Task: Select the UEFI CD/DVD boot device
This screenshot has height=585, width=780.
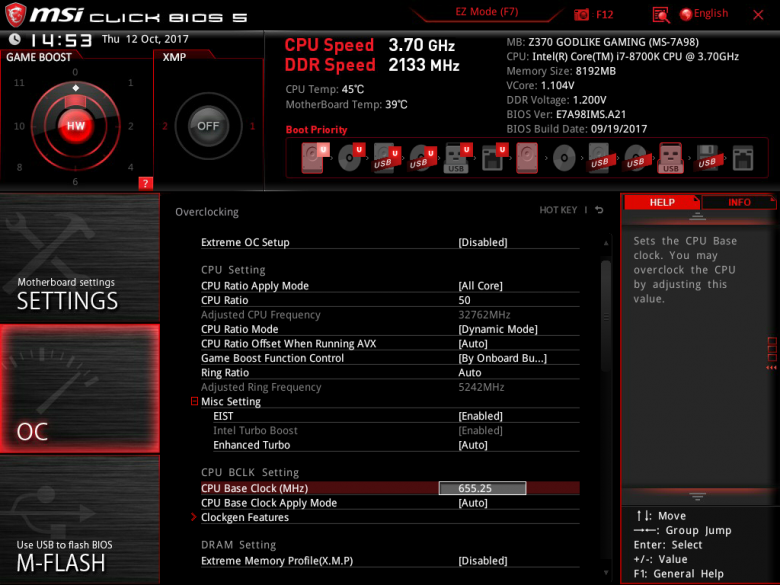Action: point(350,158)
